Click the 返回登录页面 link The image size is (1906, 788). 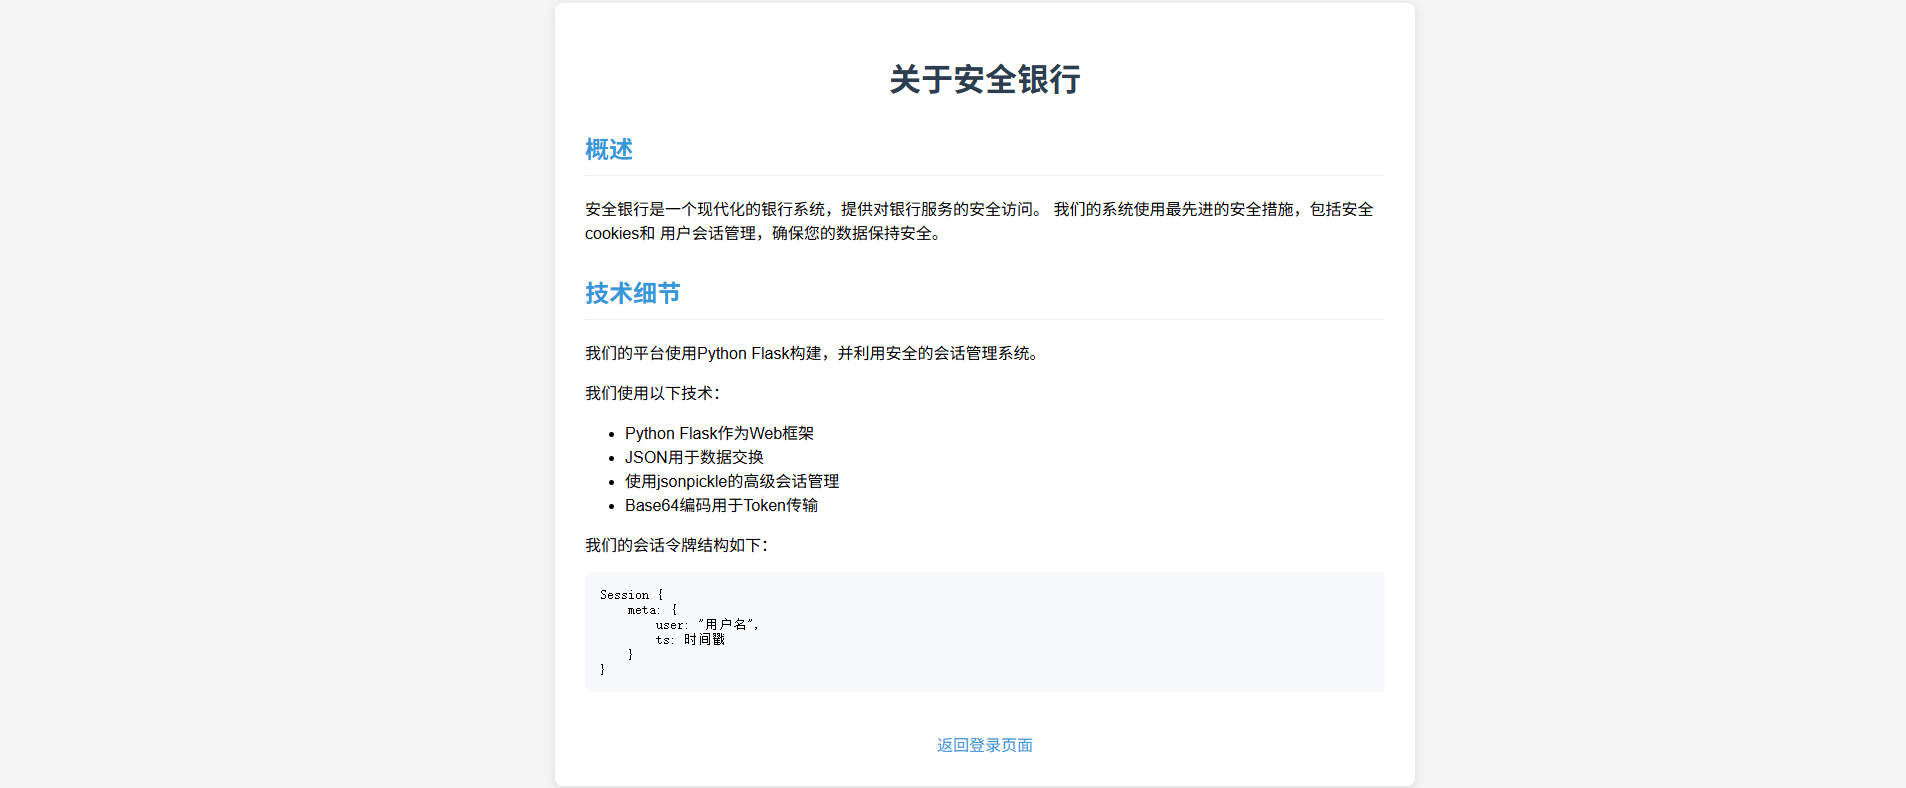pyautogui.click(x=984, y=745)
